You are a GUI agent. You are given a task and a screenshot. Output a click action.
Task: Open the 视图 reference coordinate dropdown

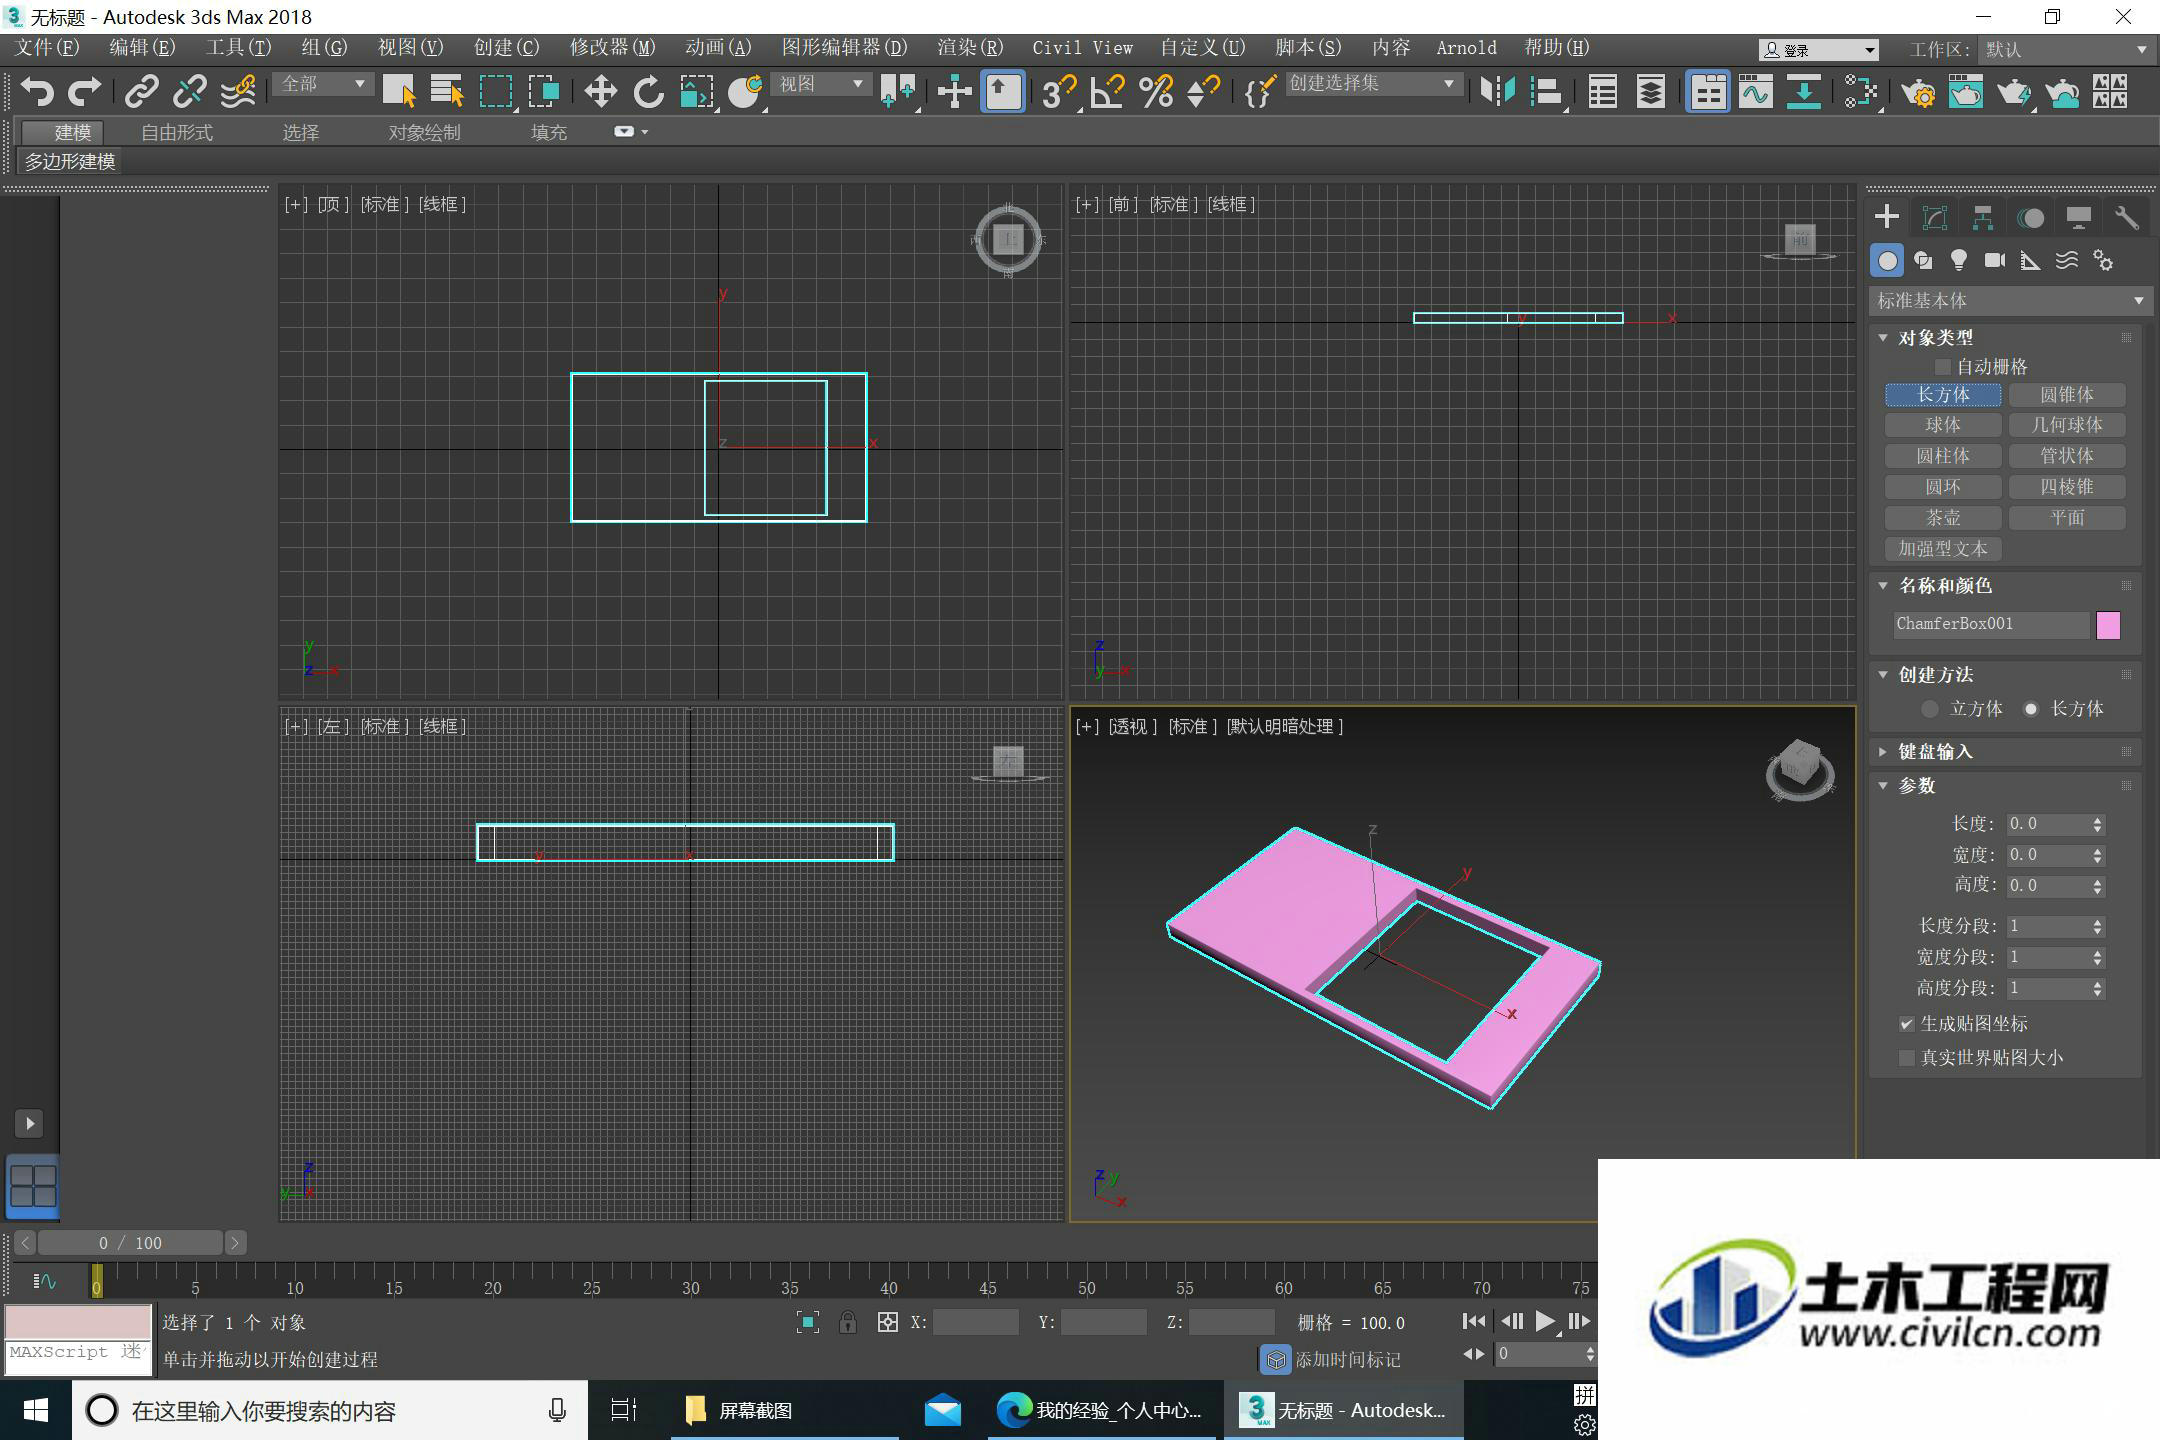(x=822, y=84)
